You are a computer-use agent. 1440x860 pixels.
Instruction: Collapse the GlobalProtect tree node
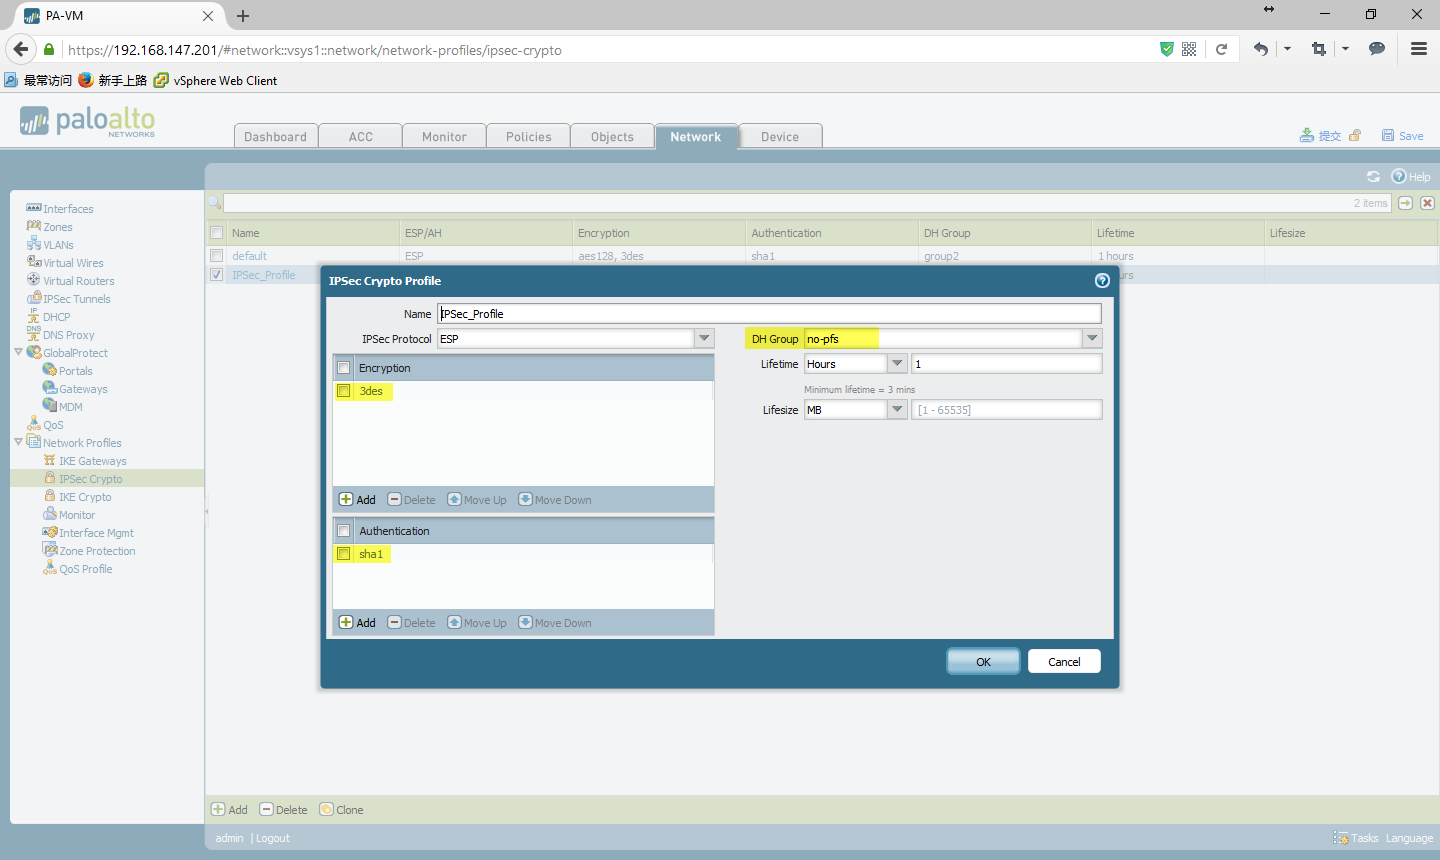pyautogui.click(x=18, y=352)
